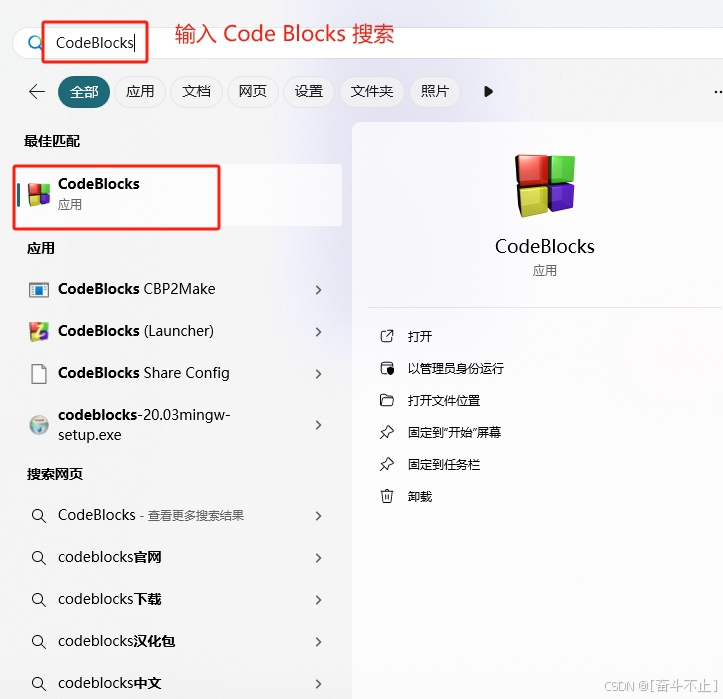This screenshot has height=699, width=723.
Task: Select the 全部 filter tab
Action: coord(84,92)
